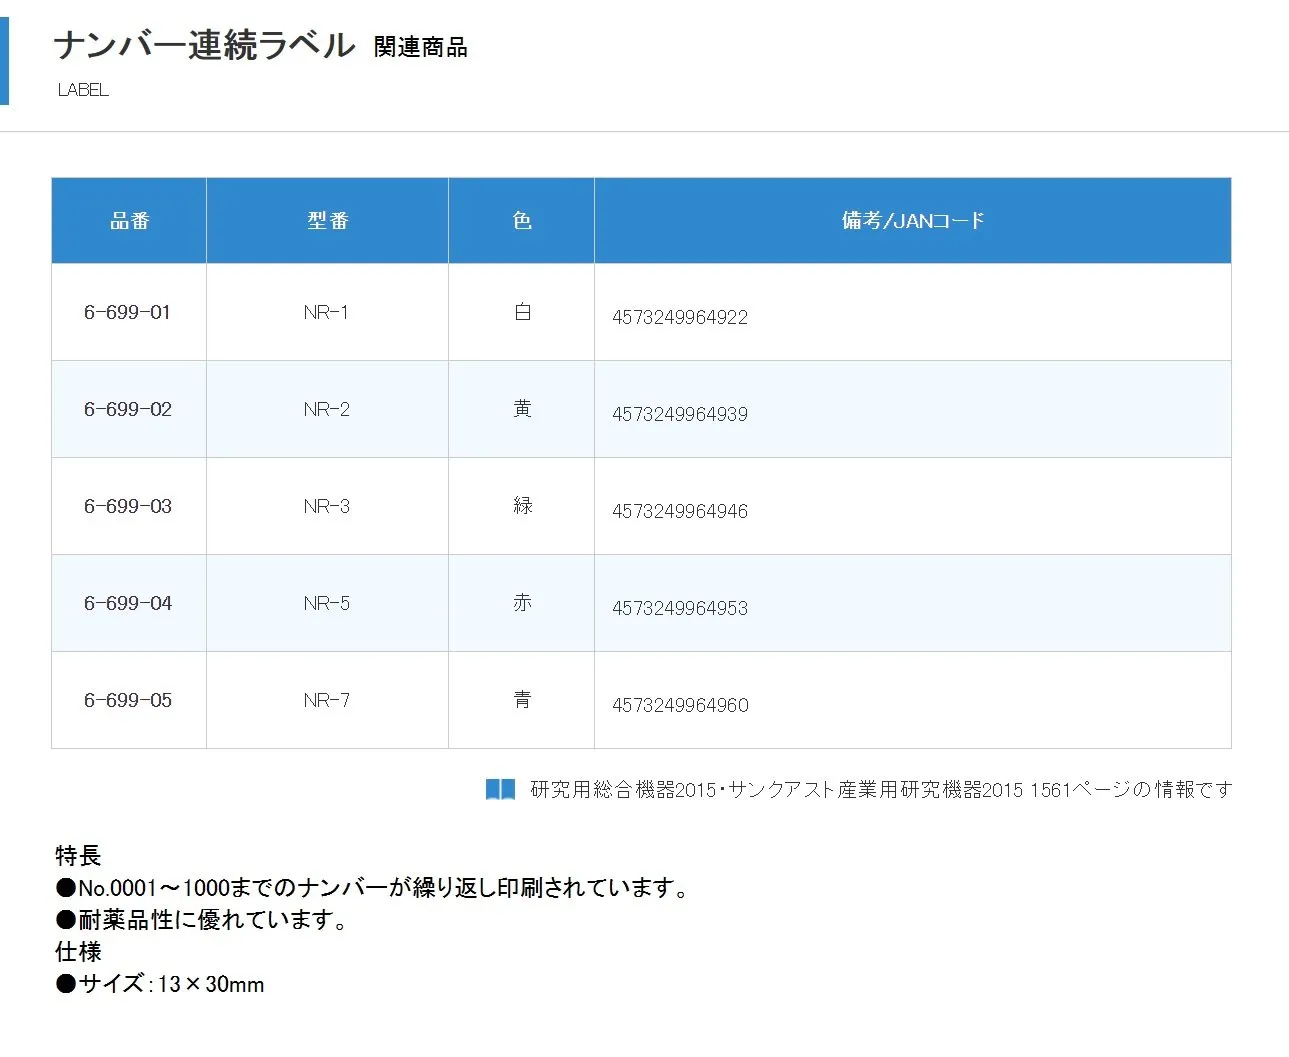Click product number 6-699-03
This screenshot has height=1057, width=1289.
coord(127,506)
